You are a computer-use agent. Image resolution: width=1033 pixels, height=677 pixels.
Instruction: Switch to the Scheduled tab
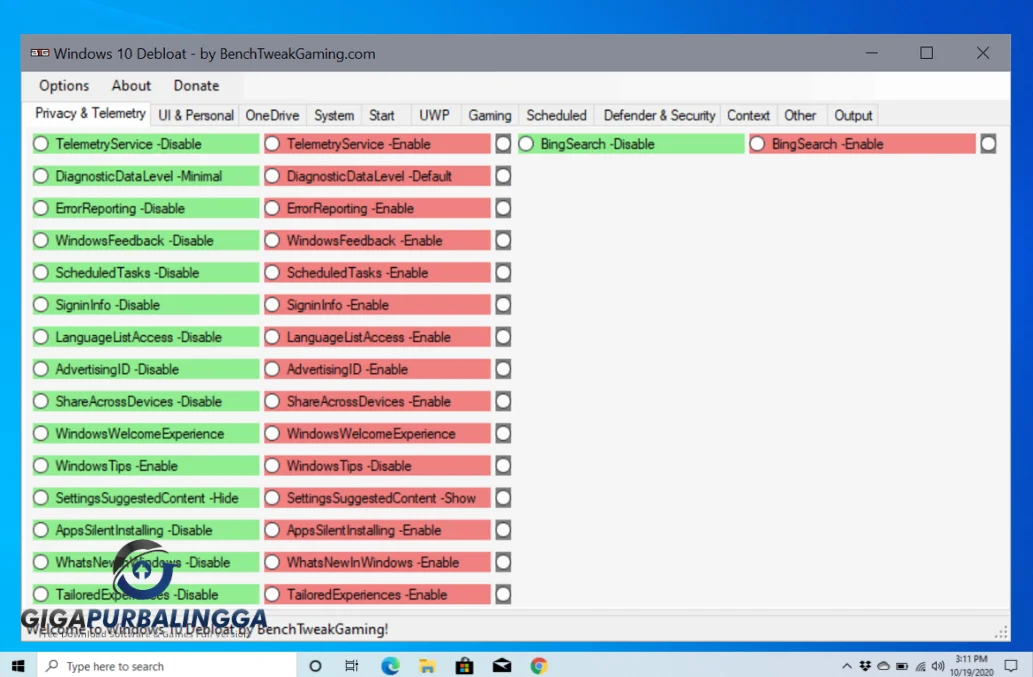(x=556, y=115)
